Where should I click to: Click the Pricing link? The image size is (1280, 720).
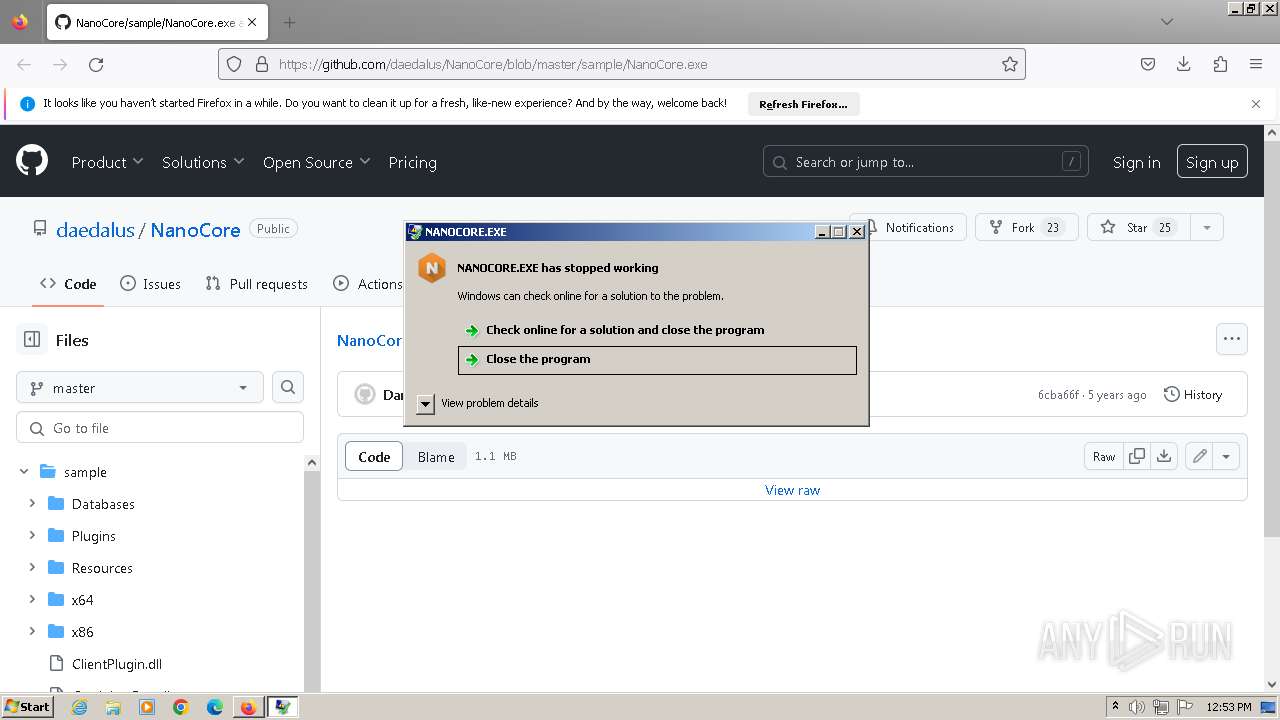412,162
